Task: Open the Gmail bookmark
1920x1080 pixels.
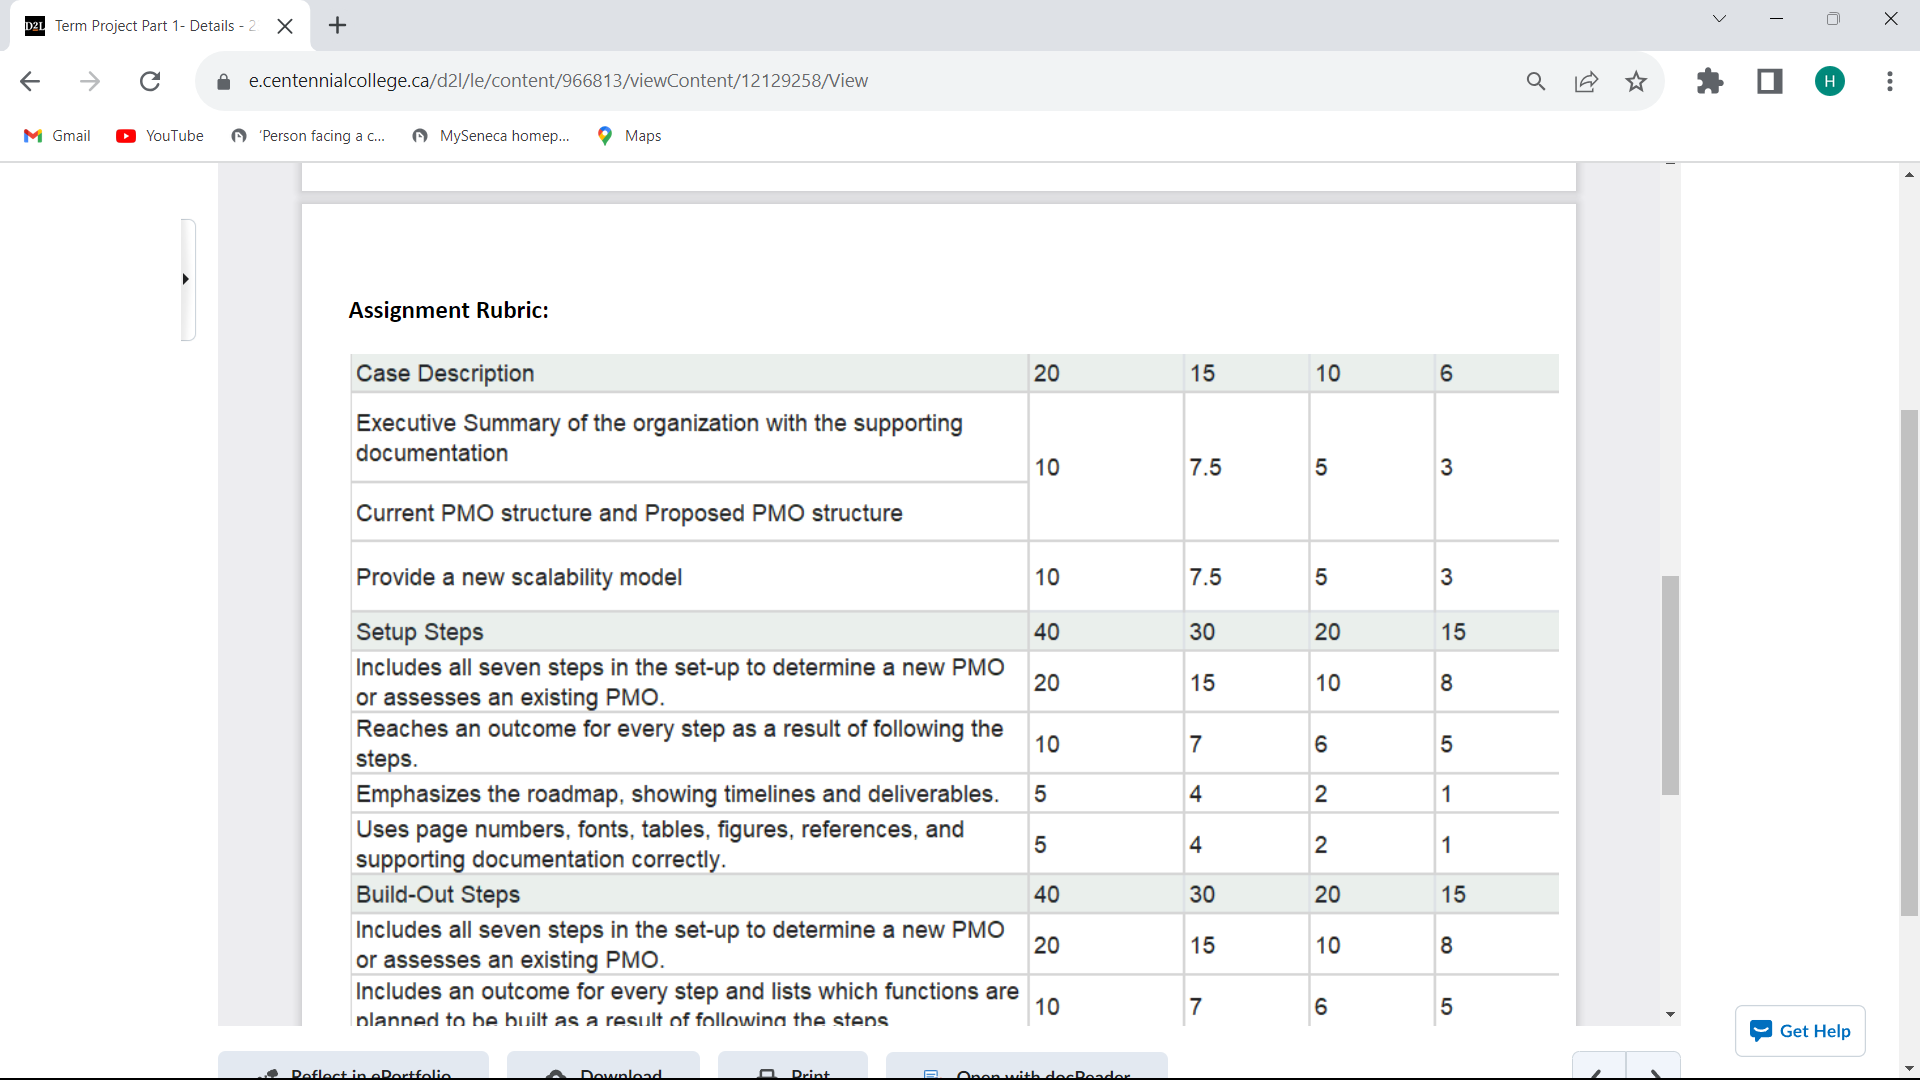Action: point(58,136)
